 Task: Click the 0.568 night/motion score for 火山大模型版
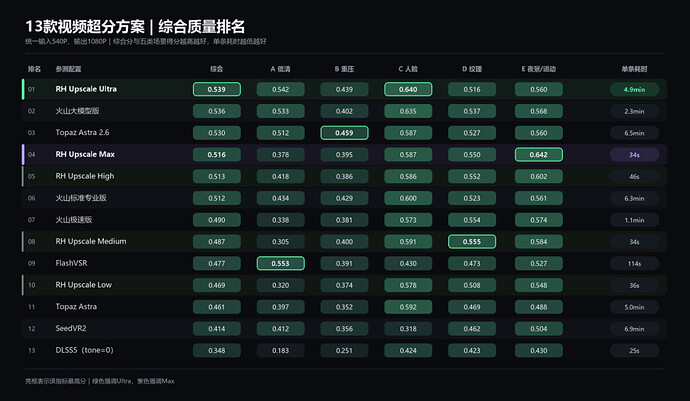(x=539, y=111)
